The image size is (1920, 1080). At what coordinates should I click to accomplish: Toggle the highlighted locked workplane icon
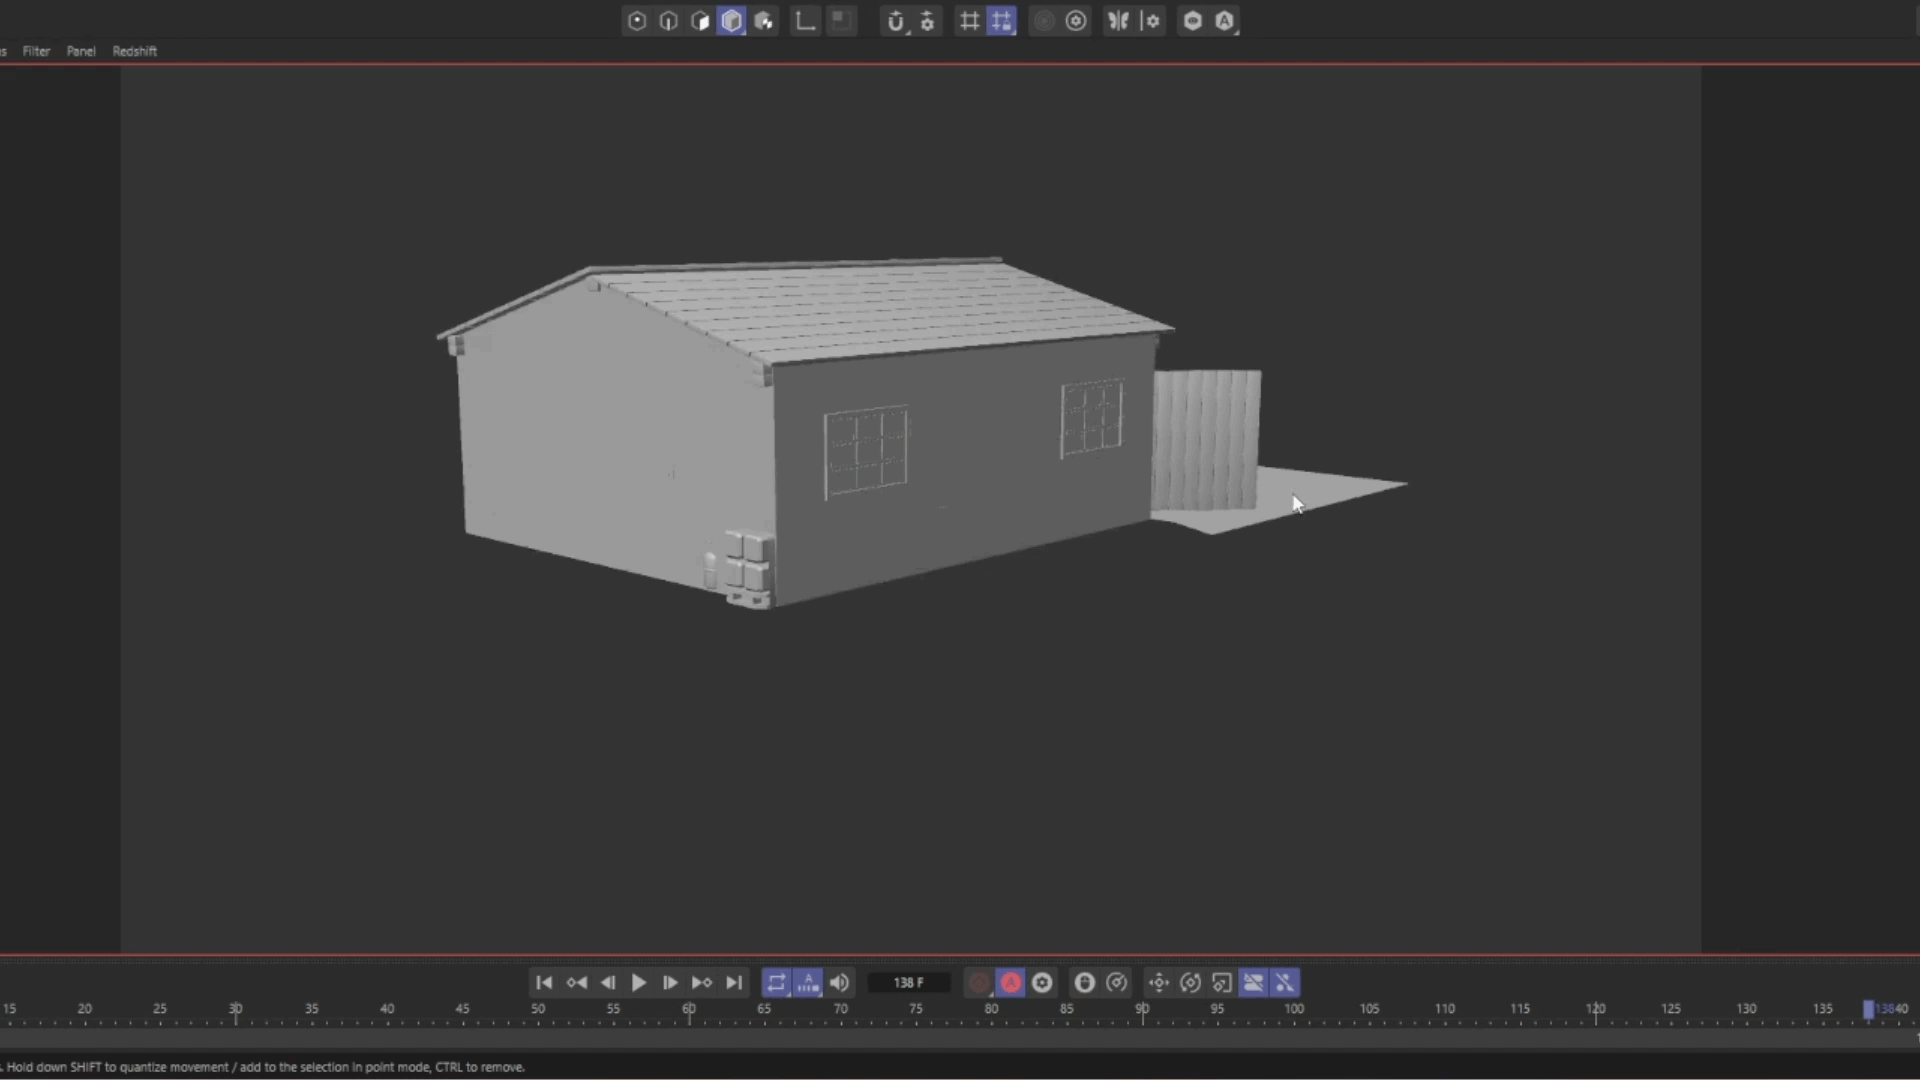(1001, 21)
